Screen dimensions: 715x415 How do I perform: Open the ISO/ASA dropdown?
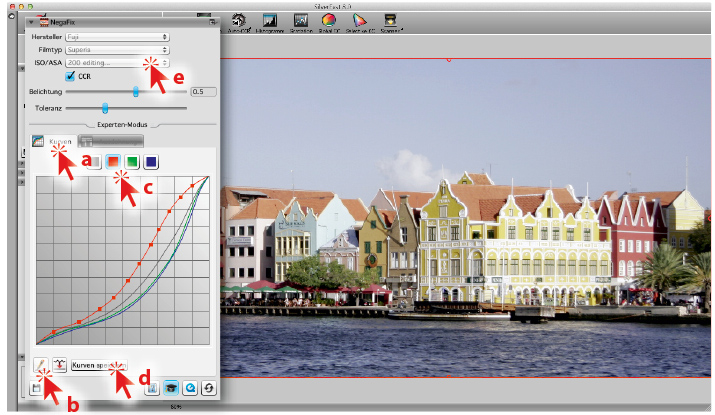tap(116, 62)
